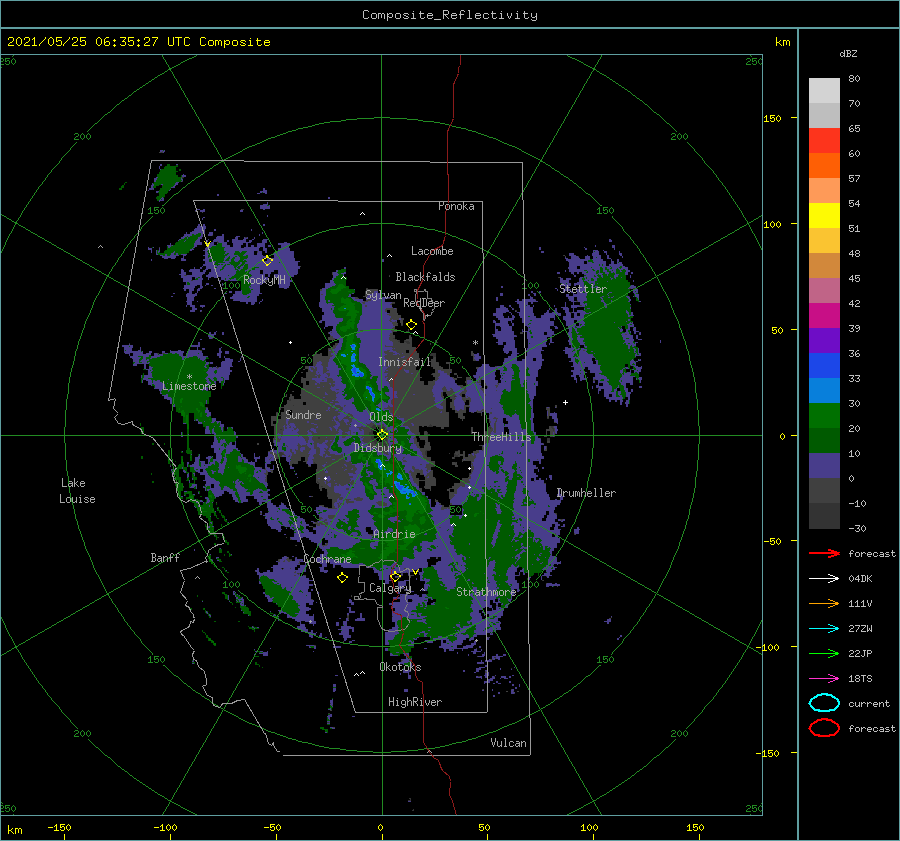900x841 pixels.
Task: Click the yellow radar marker near Didsbury
Action: click(382, 435)
